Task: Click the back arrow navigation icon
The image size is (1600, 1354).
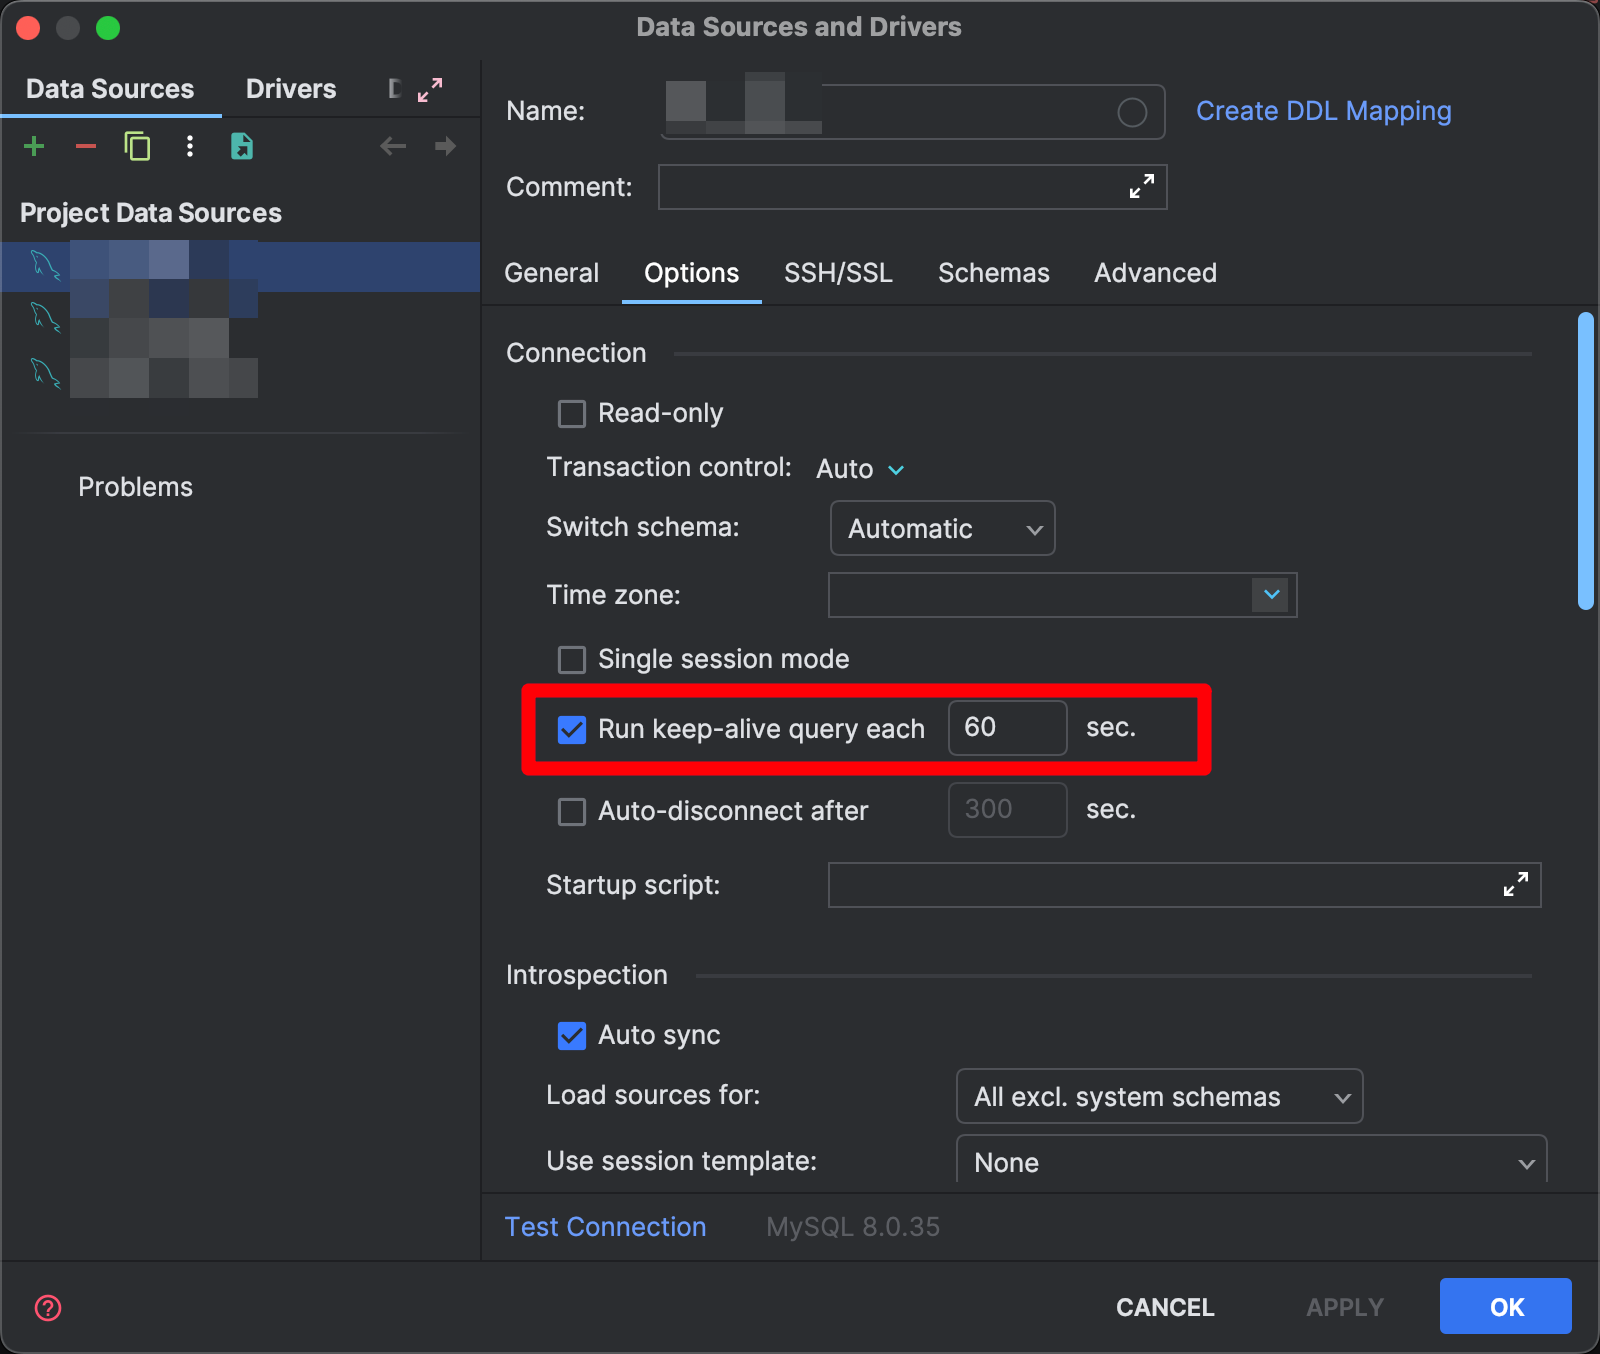Action: (x=393, y=147)
